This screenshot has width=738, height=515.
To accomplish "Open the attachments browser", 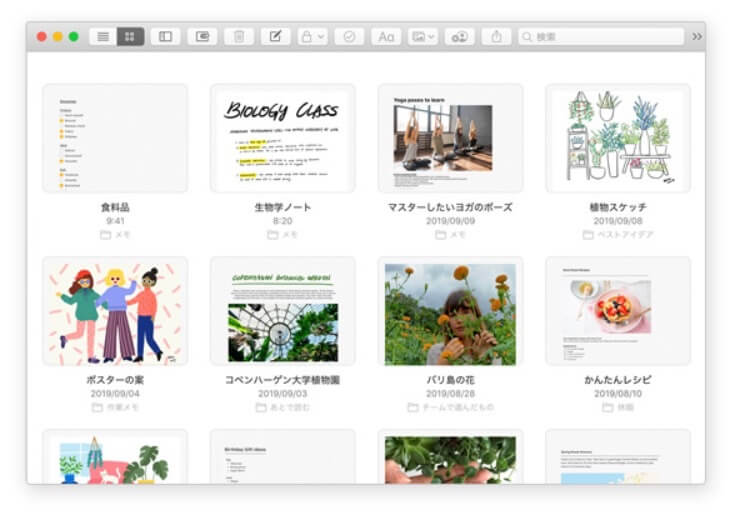I will (x=202, y=36).
